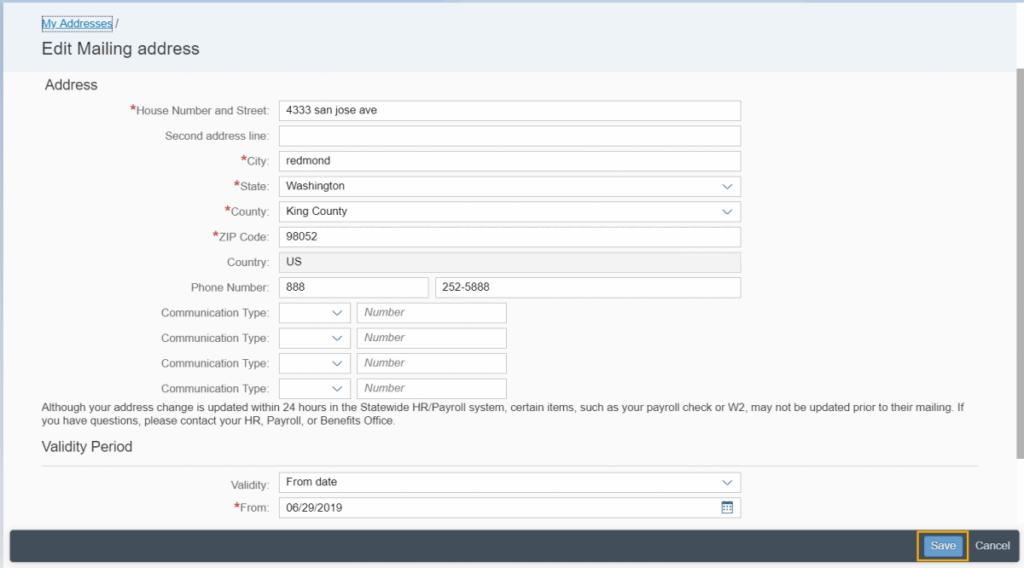
Task: Click the phone number field showing 252-5888
Action: 587,288
